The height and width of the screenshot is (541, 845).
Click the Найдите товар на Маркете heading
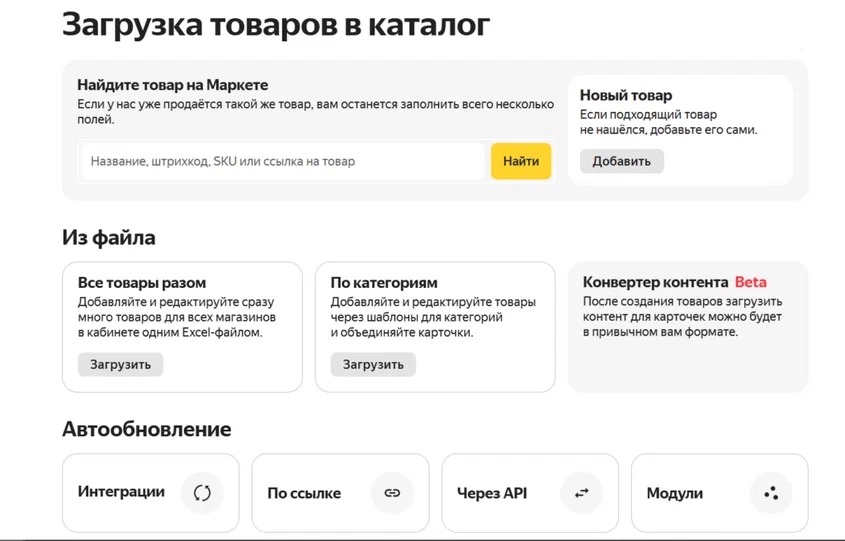pos(173,85)
